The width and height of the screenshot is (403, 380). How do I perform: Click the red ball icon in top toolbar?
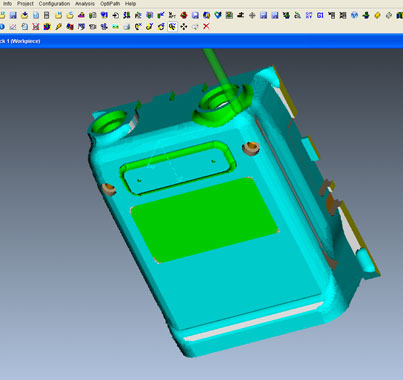coord(183,15)
